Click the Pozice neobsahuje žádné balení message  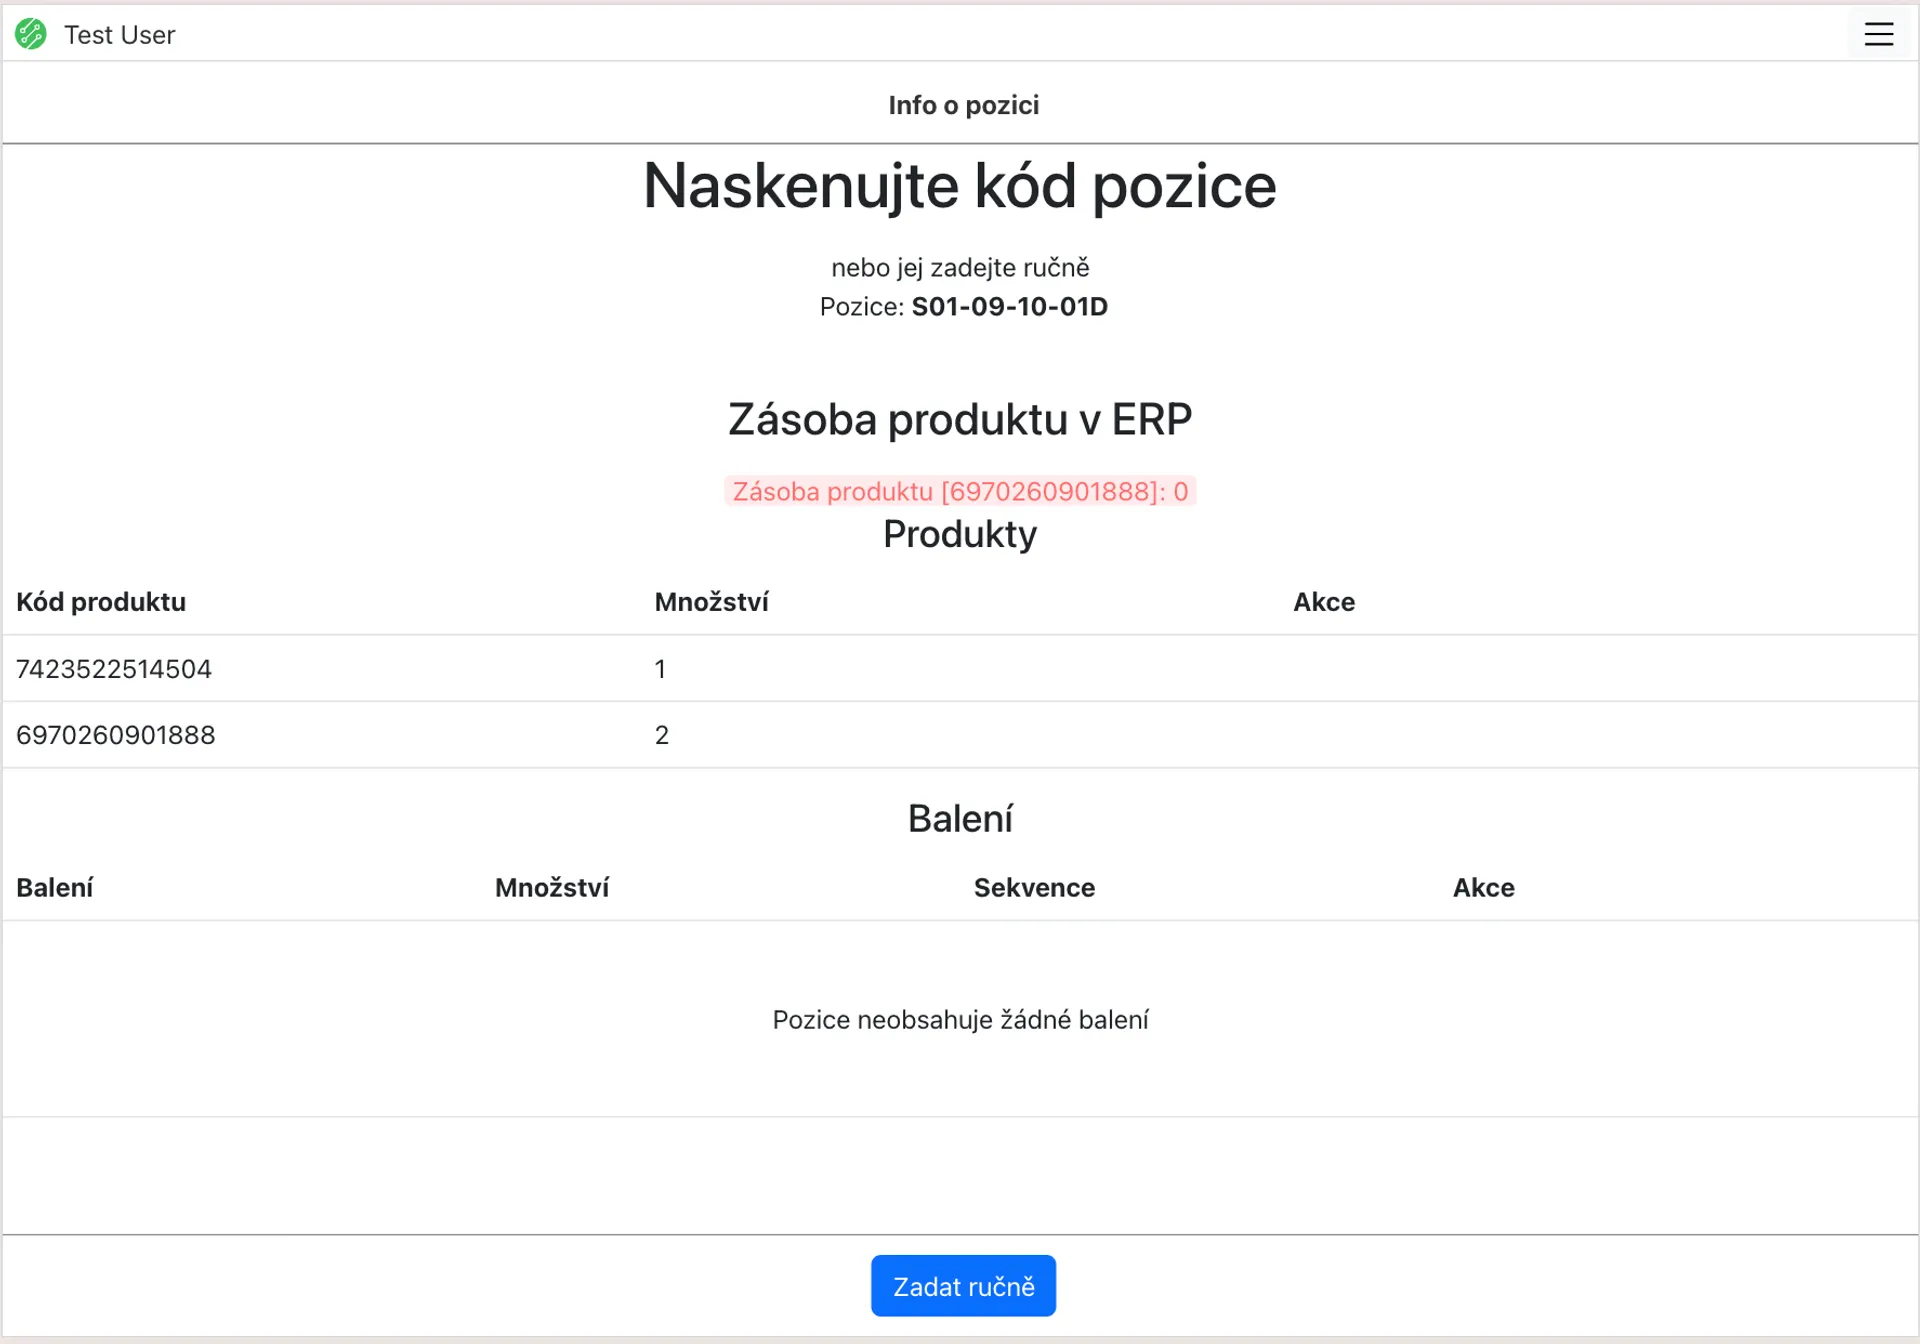(960, 1019)
